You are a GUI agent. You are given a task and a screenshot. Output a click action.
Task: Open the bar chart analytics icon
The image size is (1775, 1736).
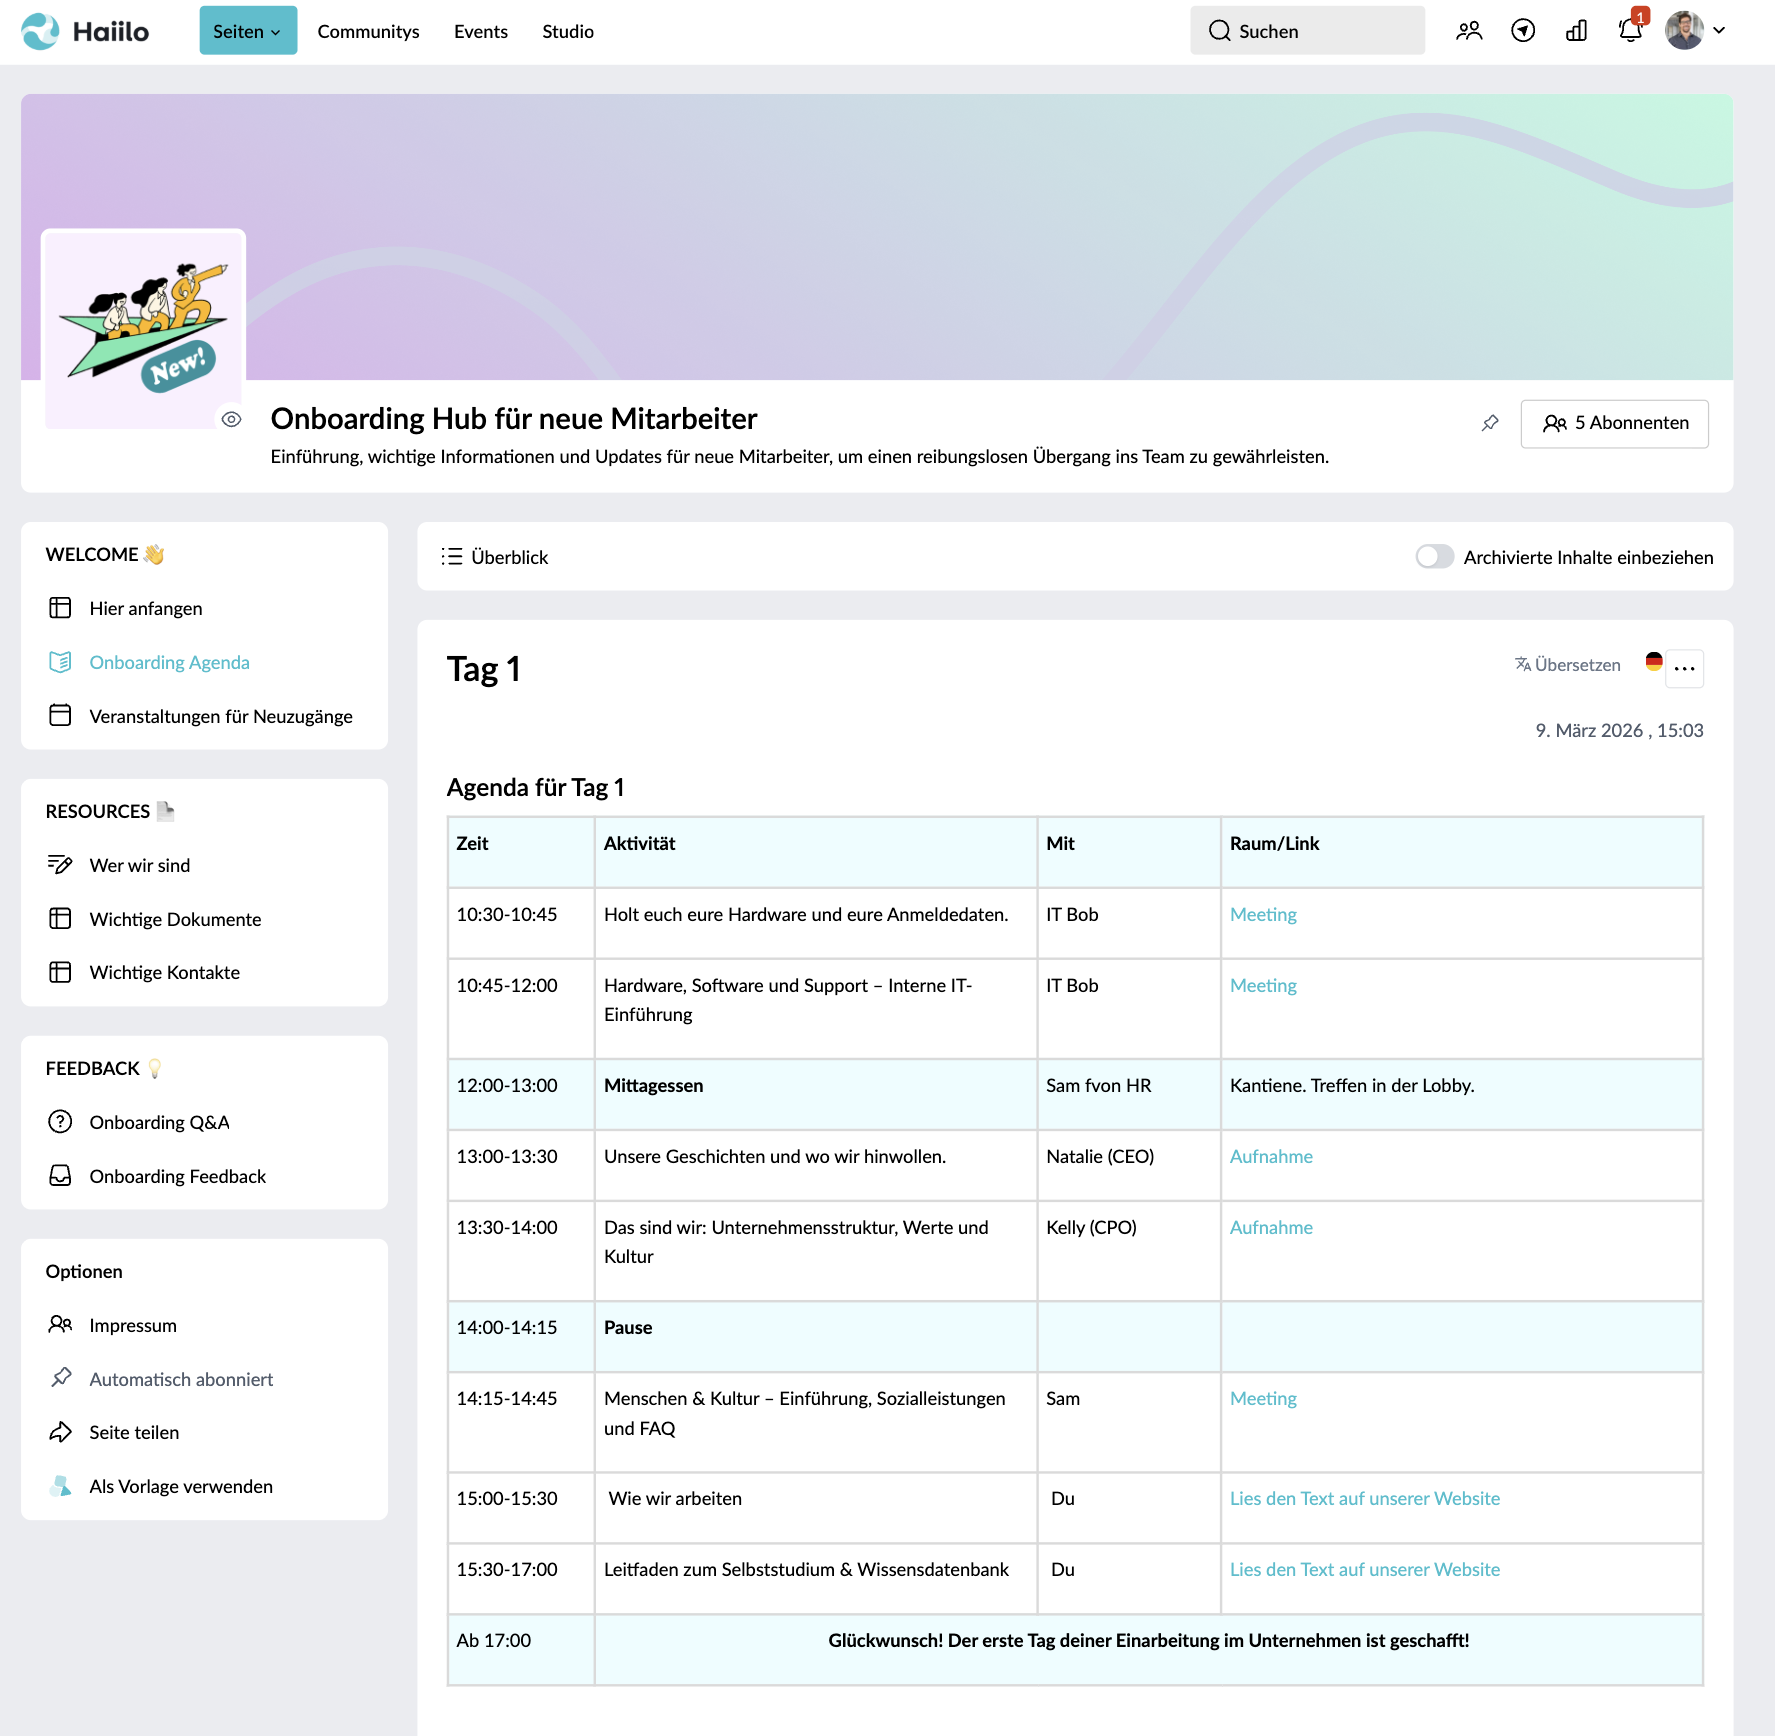coord(1577,31)
